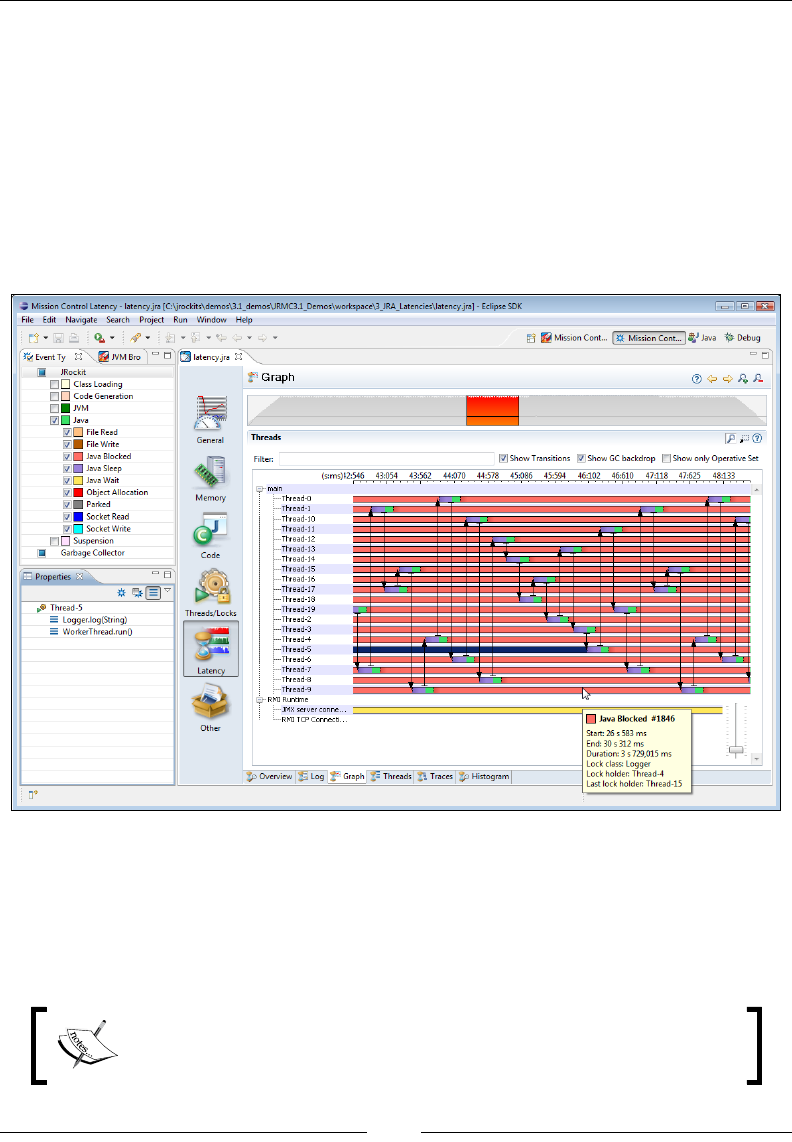Click the thread Filter input field
The image size is (792, 1142).
coord(386,459)
